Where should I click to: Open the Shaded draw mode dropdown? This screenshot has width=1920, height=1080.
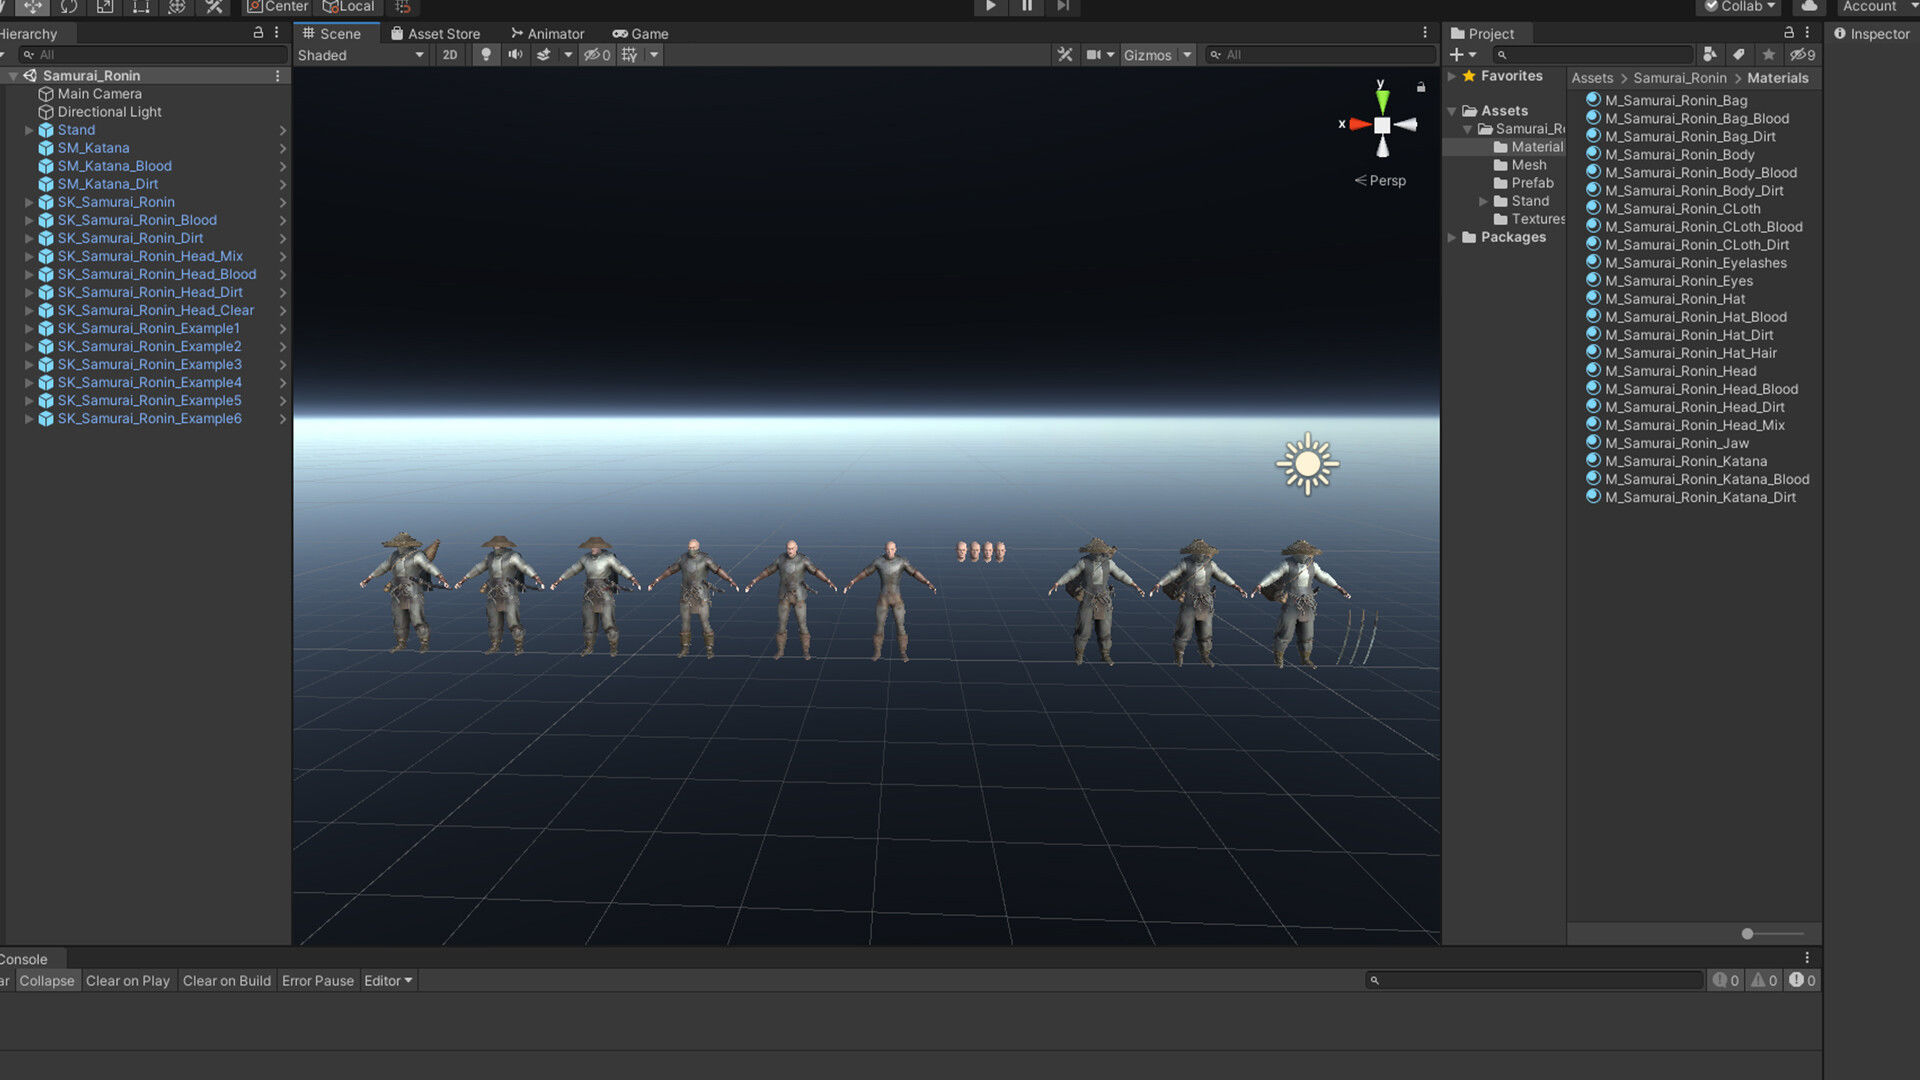pos(360,55)
